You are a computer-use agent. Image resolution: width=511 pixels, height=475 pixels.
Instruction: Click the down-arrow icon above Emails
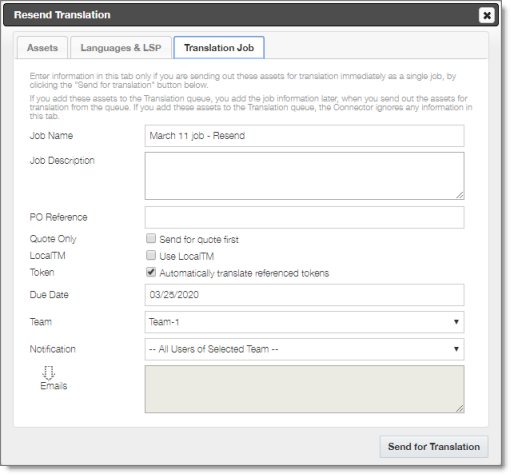(x=49, y=373)
